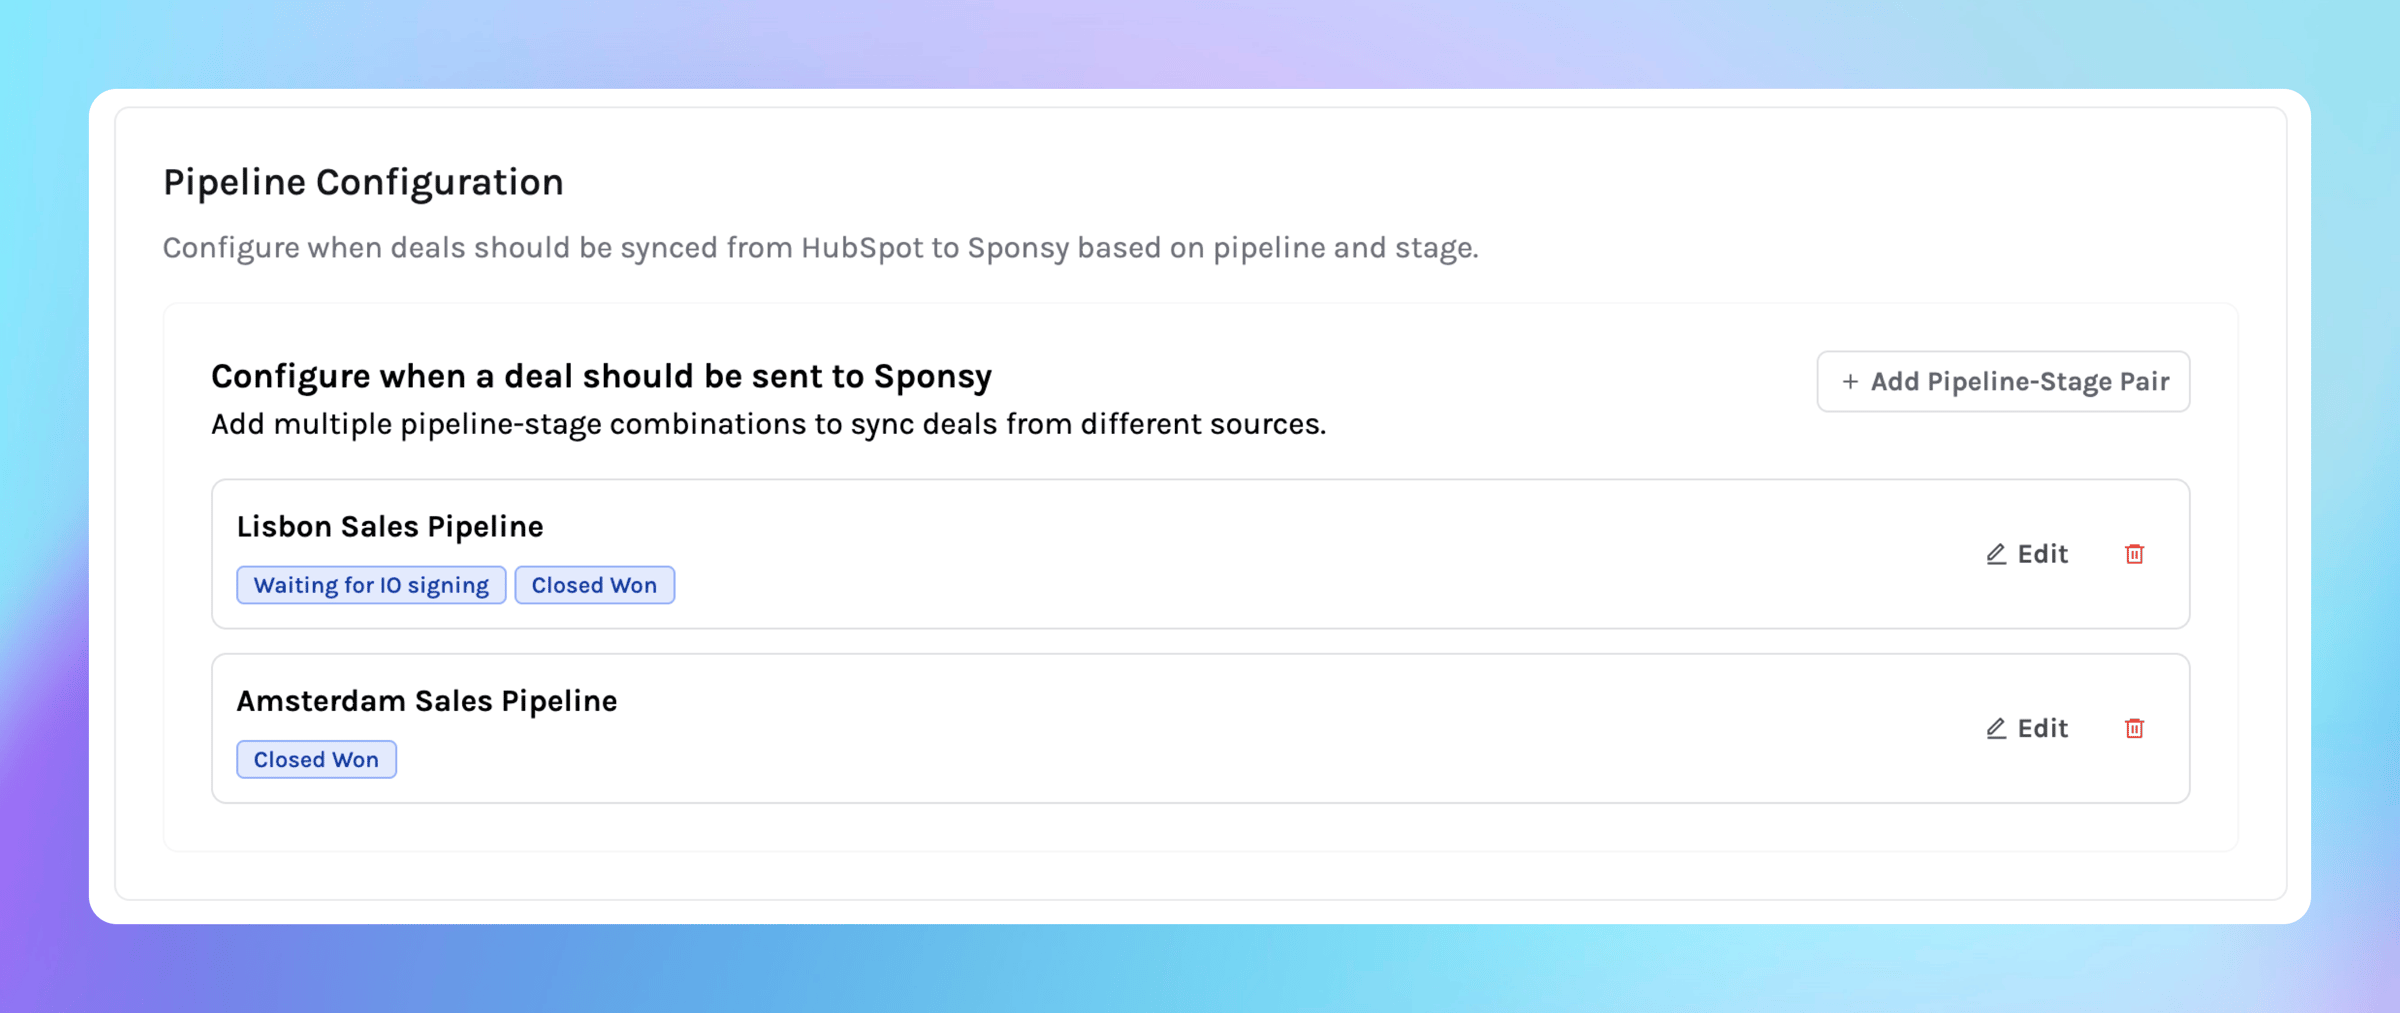
Task: Click the Pipeline Configuration heading
Action: 363,183
